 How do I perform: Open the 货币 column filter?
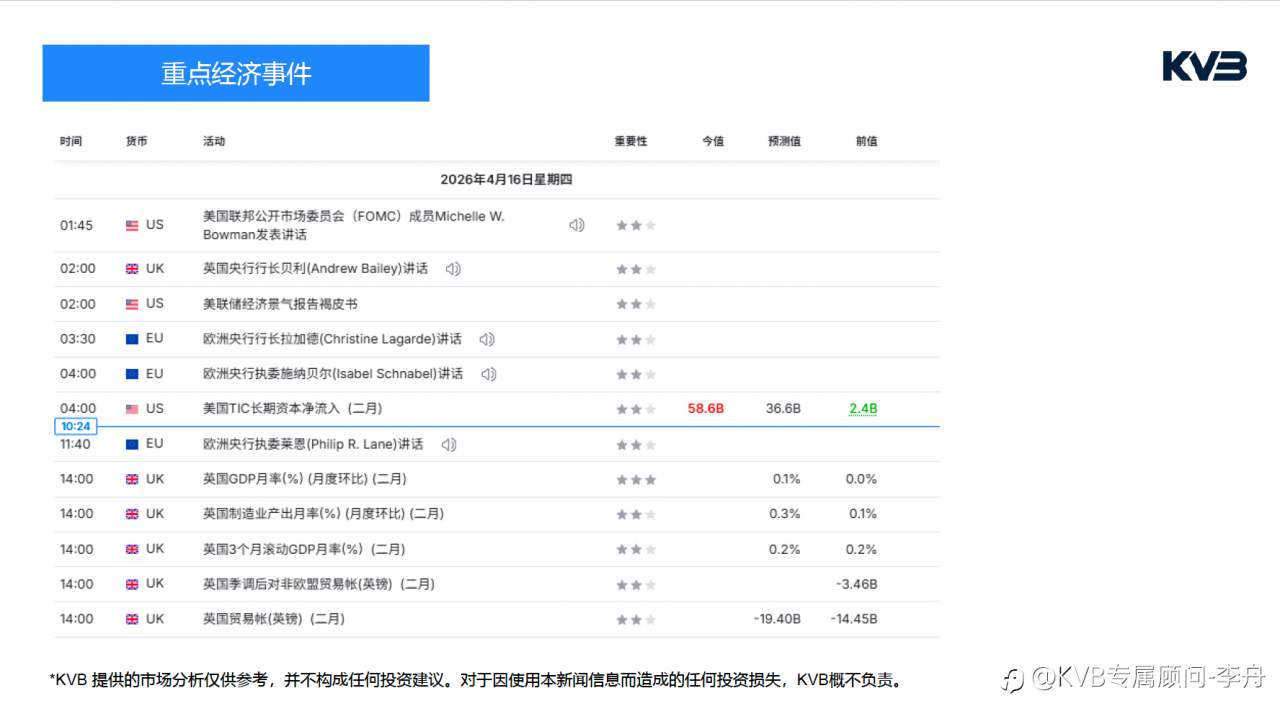point(136,141)
